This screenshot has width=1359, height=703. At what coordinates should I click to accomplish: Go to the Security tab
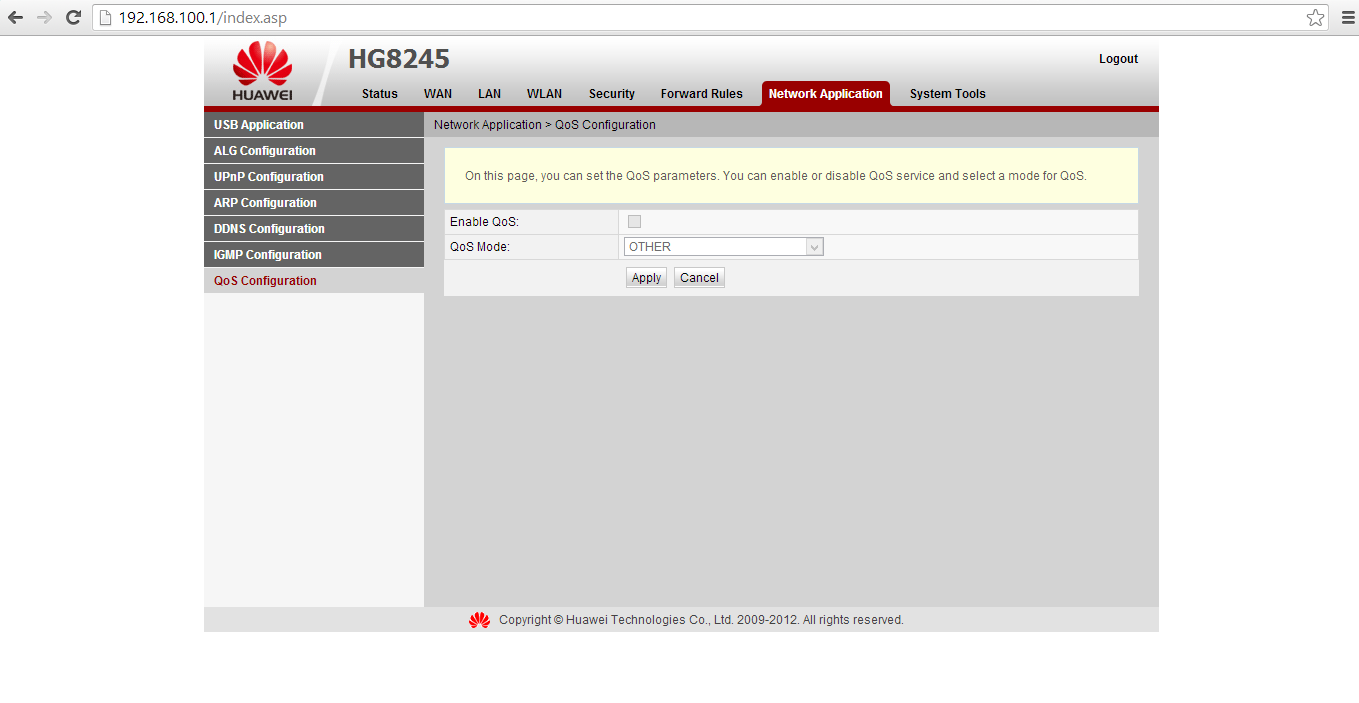[612, 94]
